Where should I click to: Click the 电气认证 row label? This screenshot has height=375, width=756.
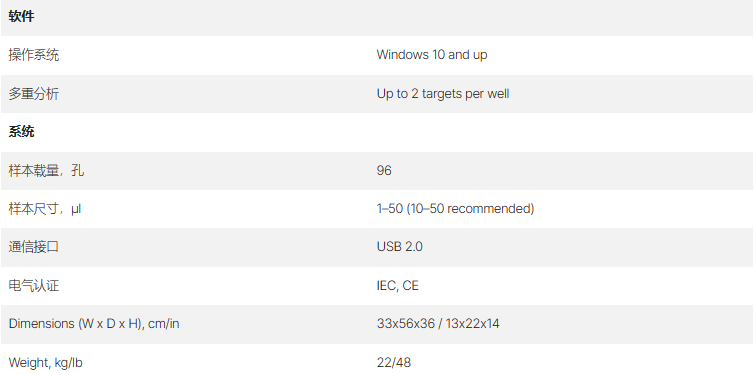34,285
